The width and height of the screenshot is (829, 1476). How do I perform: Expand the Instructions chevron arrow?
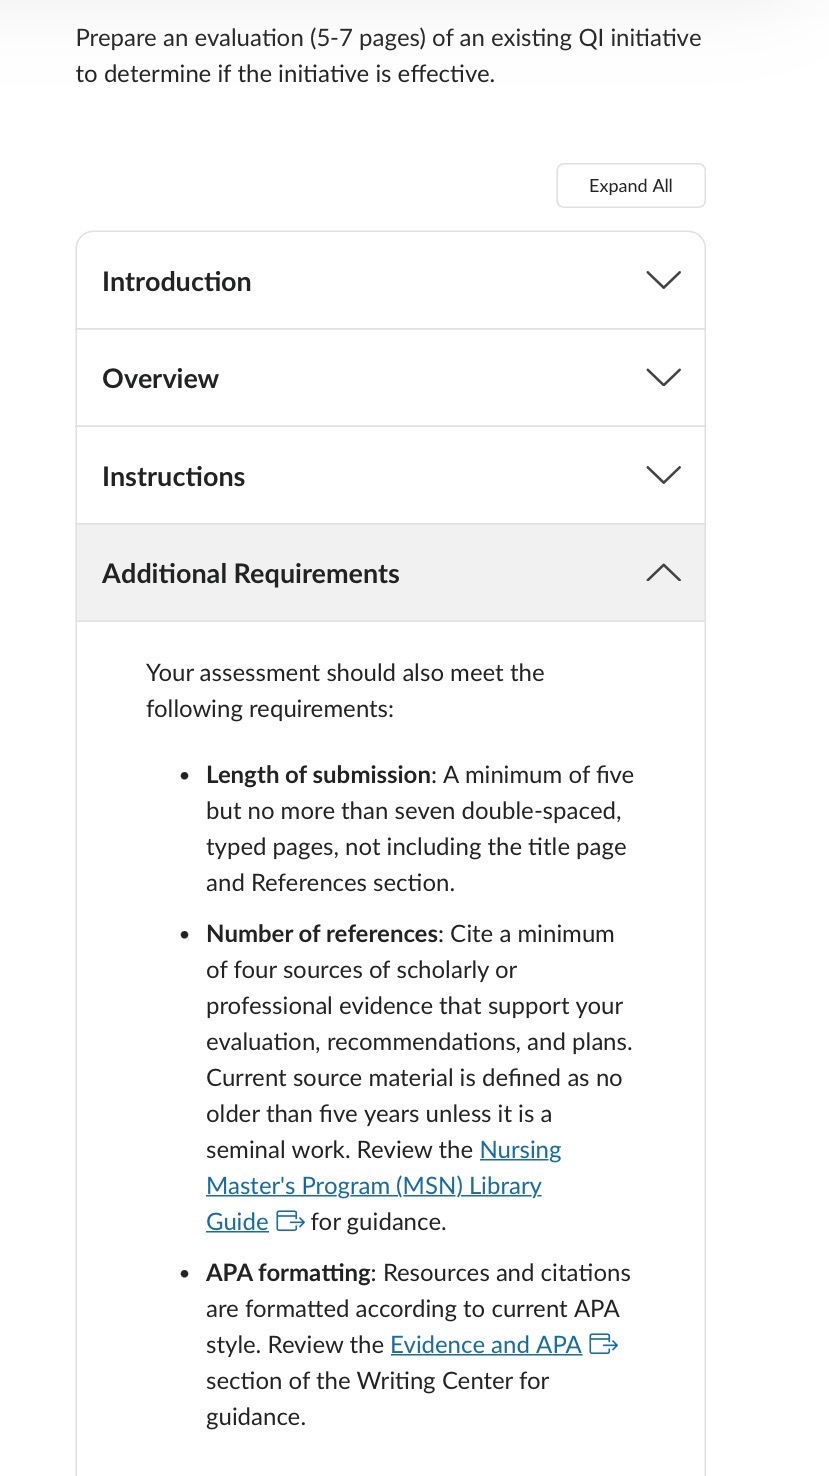pyautogui.click(x=663, y=474)
